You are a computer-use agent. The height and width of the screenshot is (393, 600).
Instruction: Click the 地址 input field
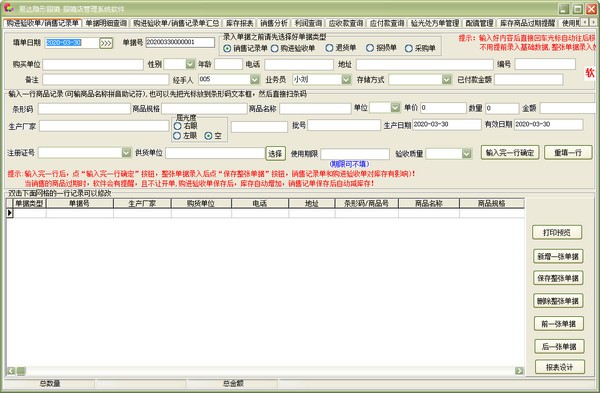(x=424, y=64)
